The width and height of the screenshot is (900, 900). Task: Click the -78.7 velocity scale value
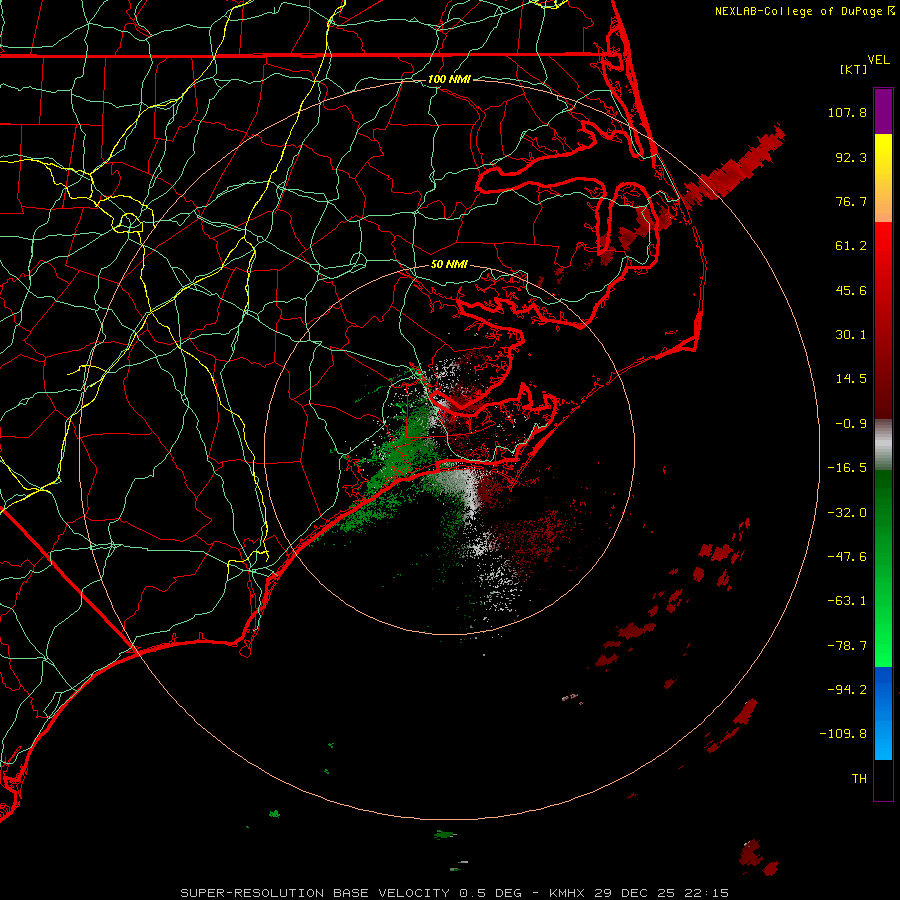(847, 646)
